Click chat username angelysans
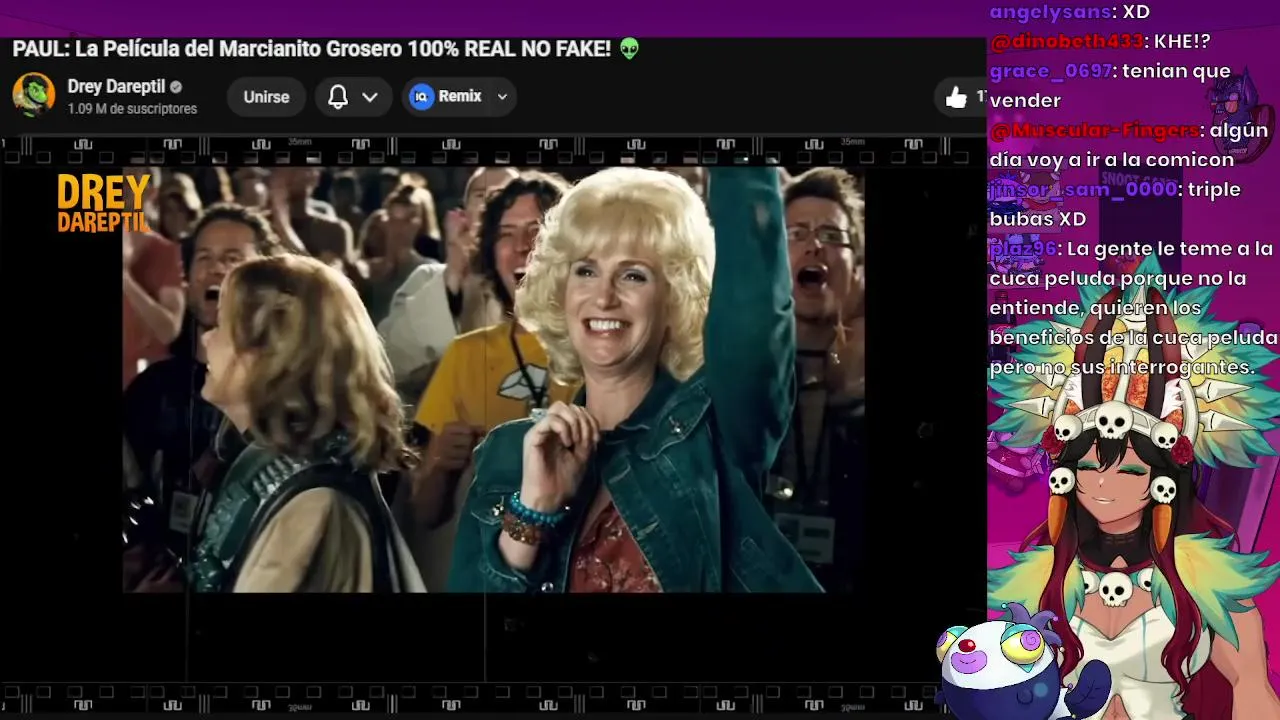The image size is (1280, 720). pos(1051,12)
